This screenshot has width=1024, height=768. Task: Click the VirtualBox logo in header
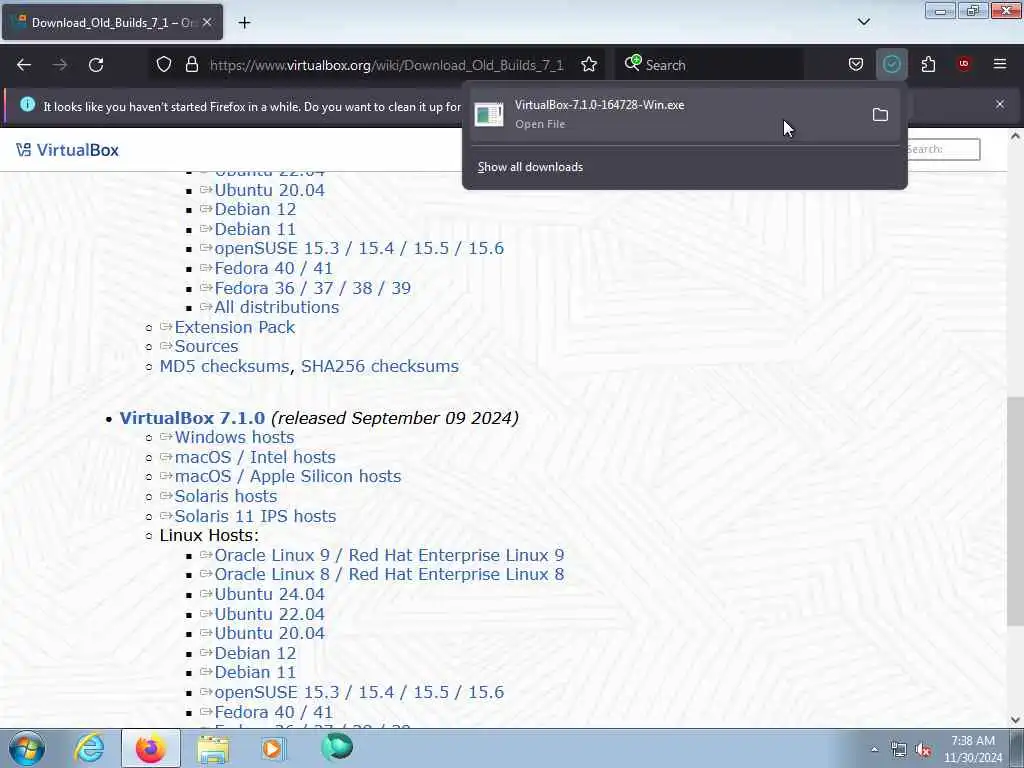click(67, 150)
